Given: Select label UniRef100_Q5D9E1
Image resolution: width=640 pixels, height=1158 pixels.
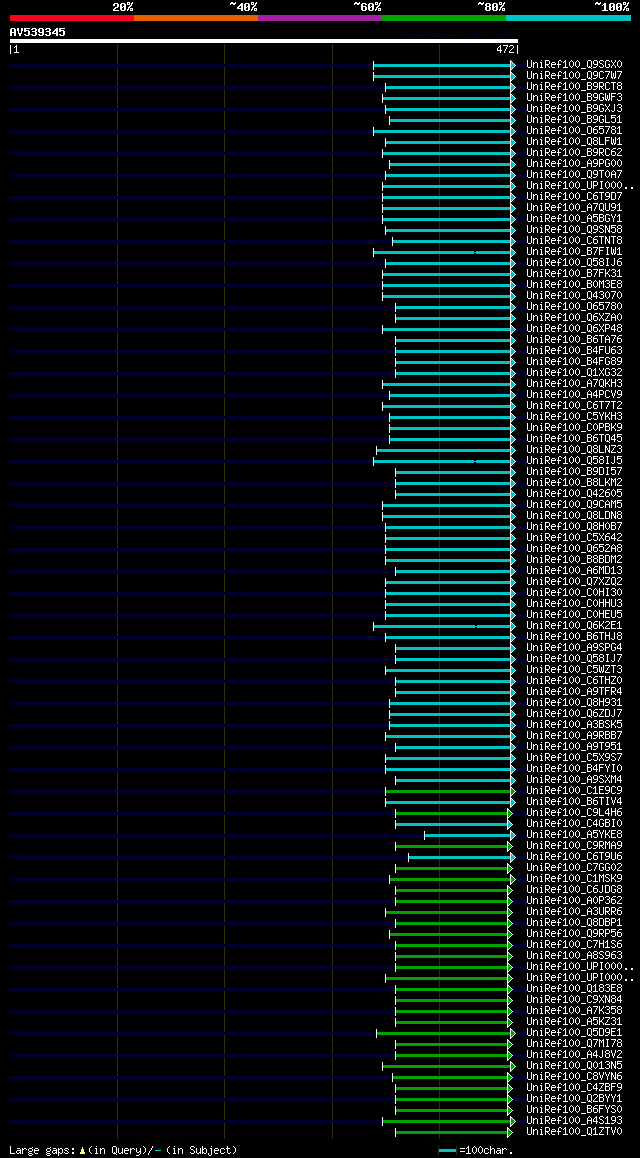Looking at the screenshot, I should click(x=574, y=1033).
